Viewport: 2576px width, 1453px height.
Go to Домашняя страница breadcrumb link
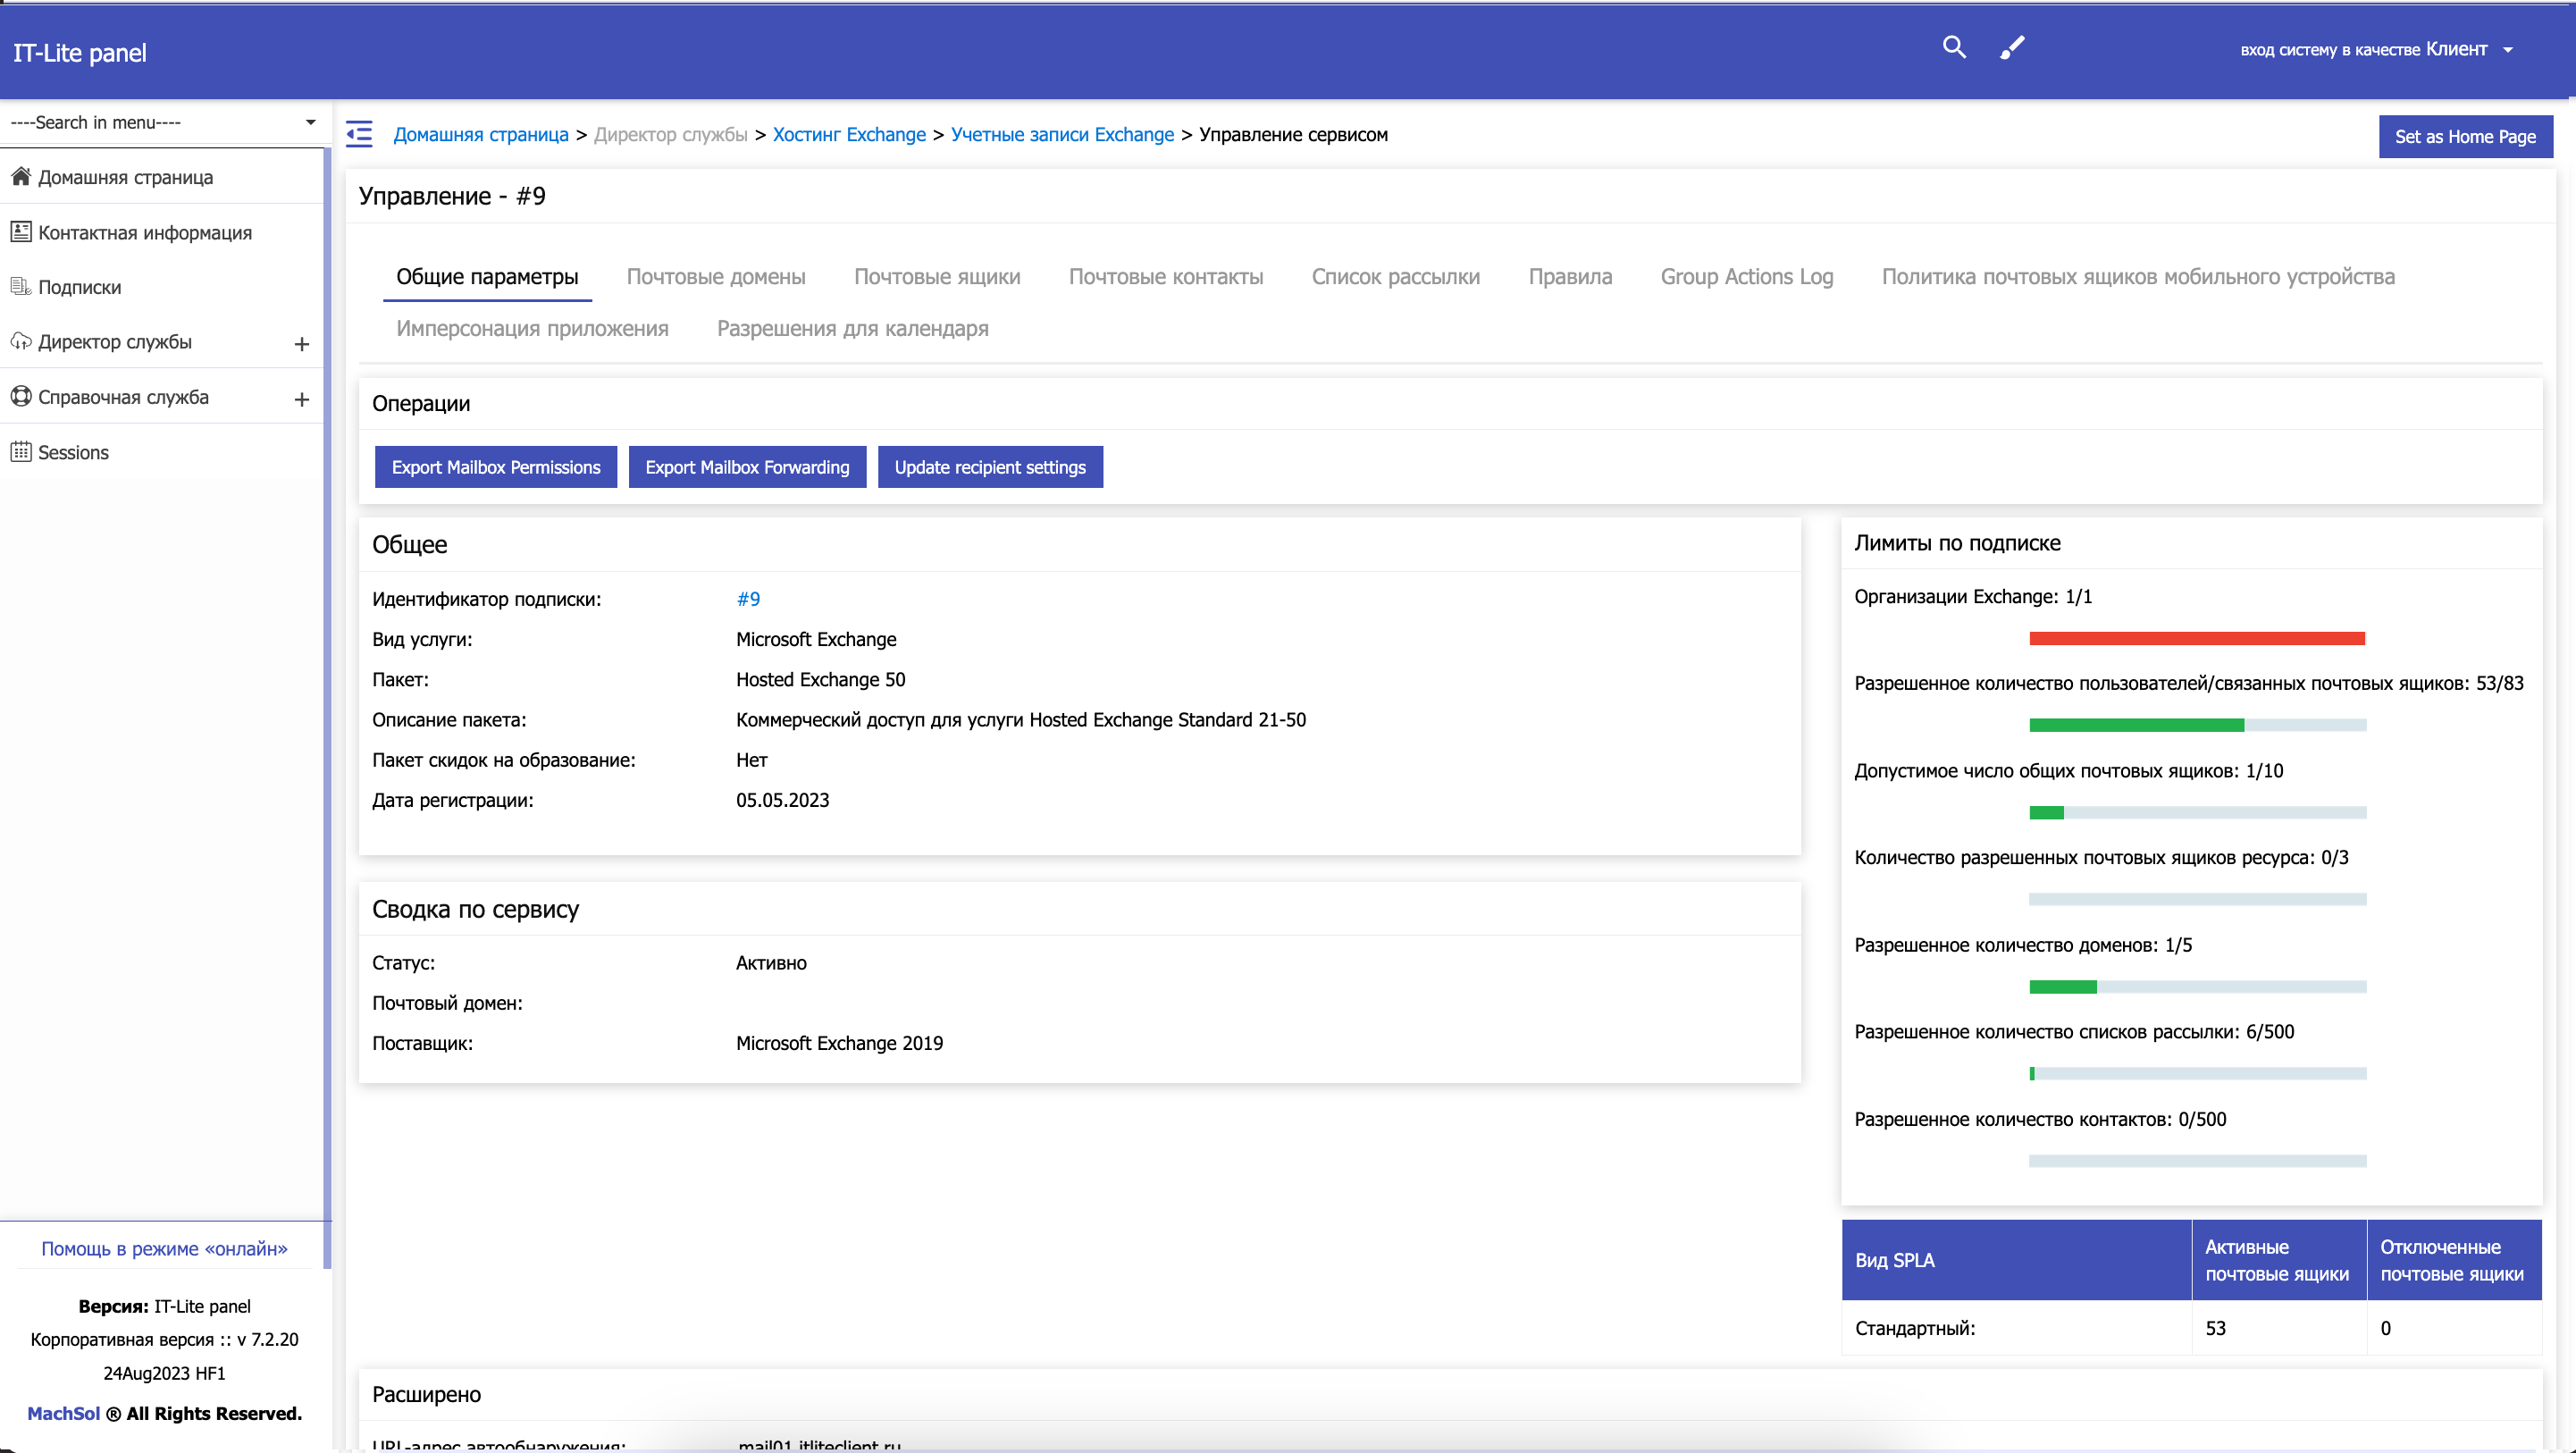[481, 134]
